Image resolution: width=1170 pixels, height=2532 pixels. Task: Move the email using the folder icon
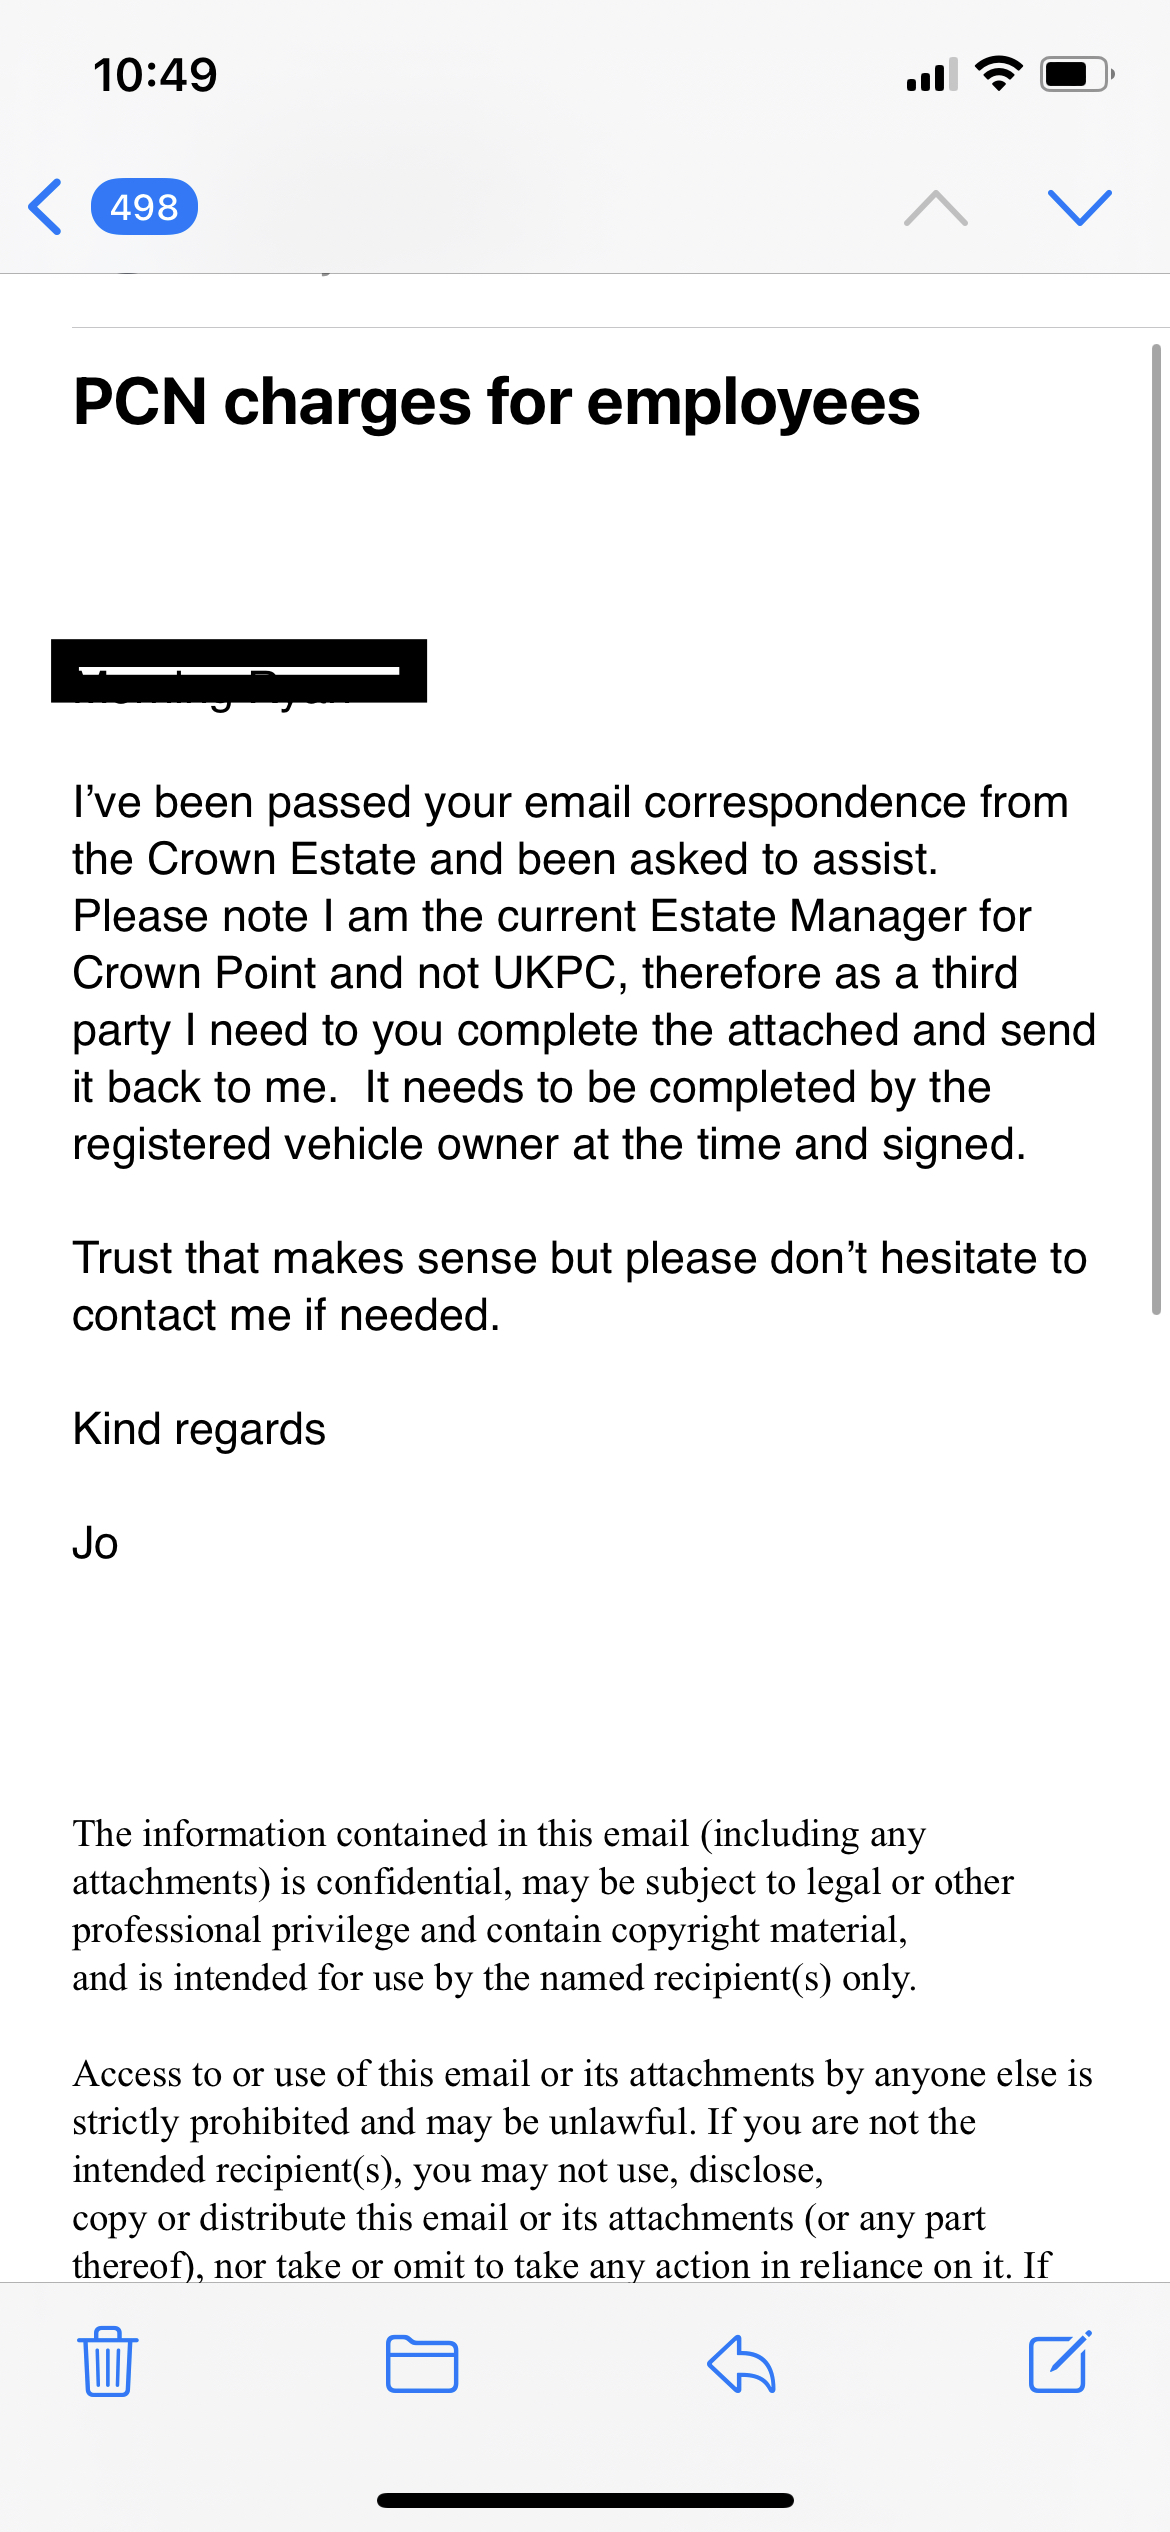click(x=422, y=2364)
